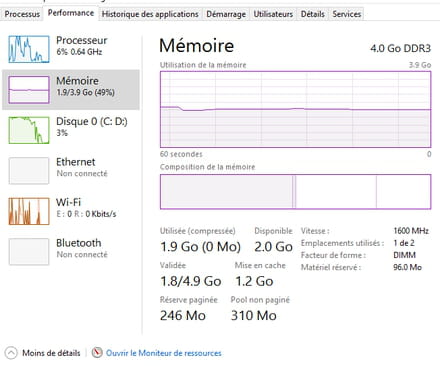Open the Disque 0 activity graph thumbnail
Viewport: 440px width, 366px height.
pyautogui.click(x=29, y=130)
